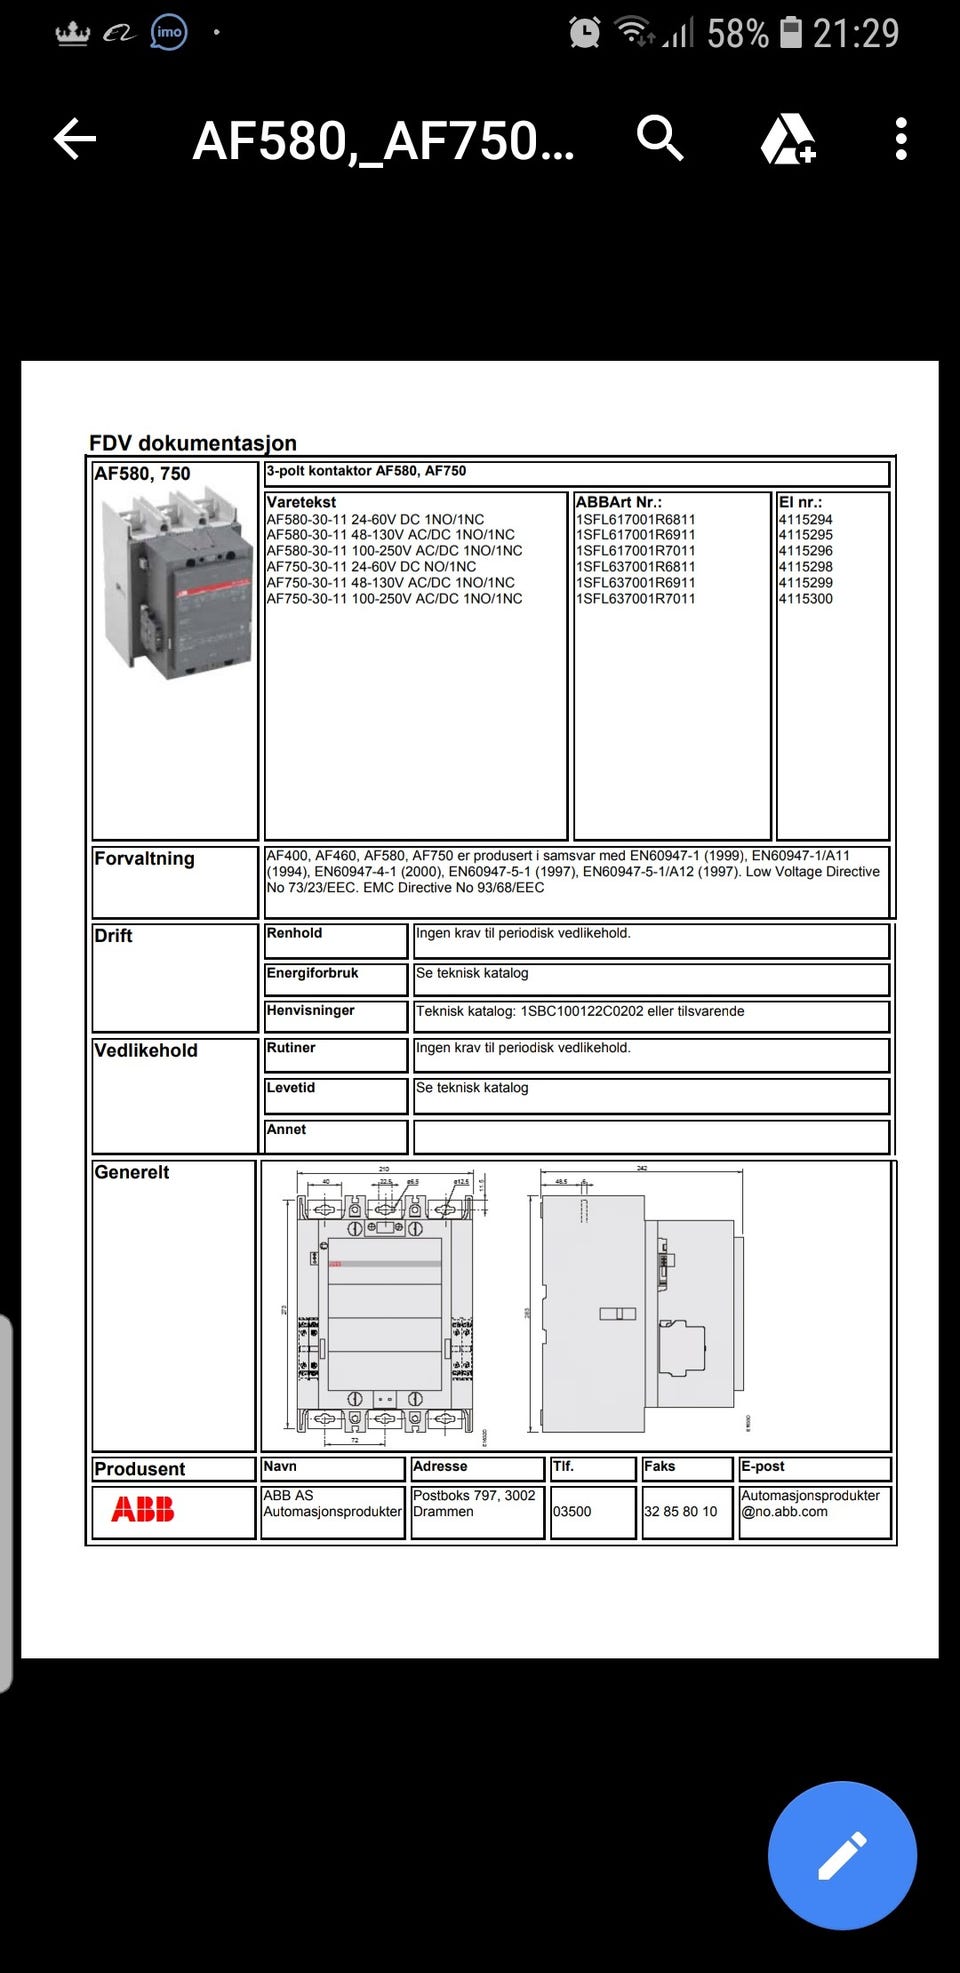Viewport: 960px width, 1973px height.
Task: Tap the crown notification icon
Action: pyautogui.click(x=72, y=33)
